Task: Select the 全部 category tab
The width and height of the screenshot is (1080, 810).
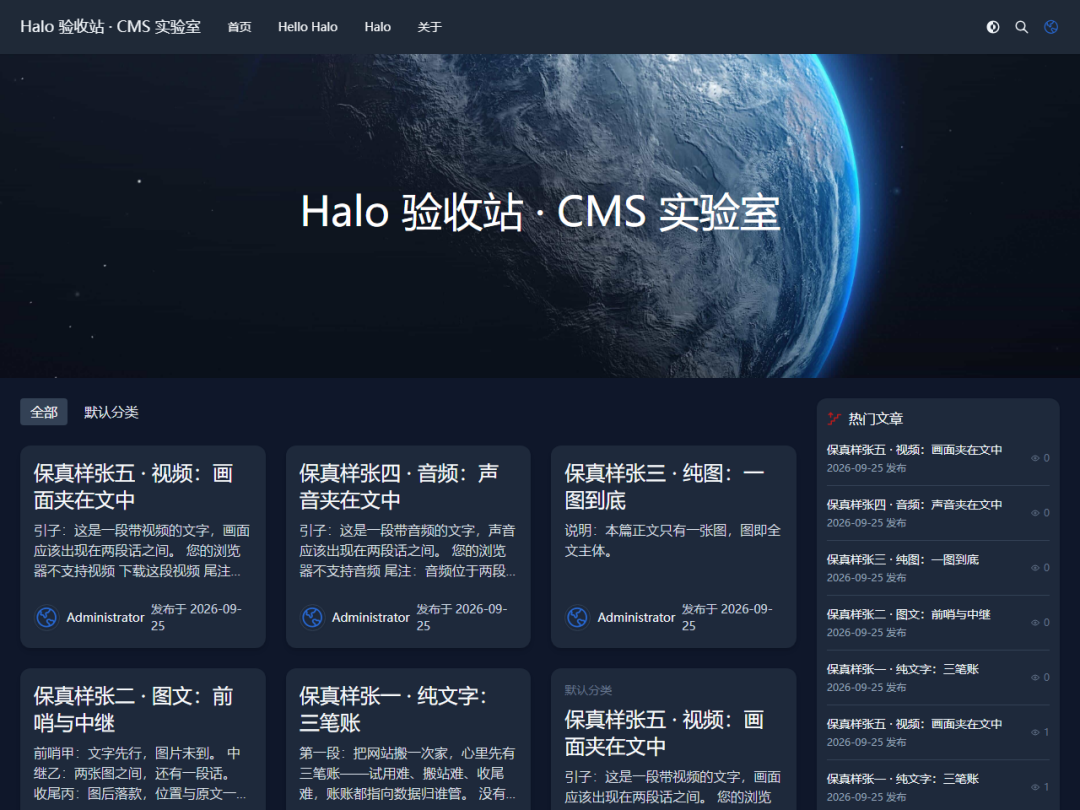Action: coord(44,412)
